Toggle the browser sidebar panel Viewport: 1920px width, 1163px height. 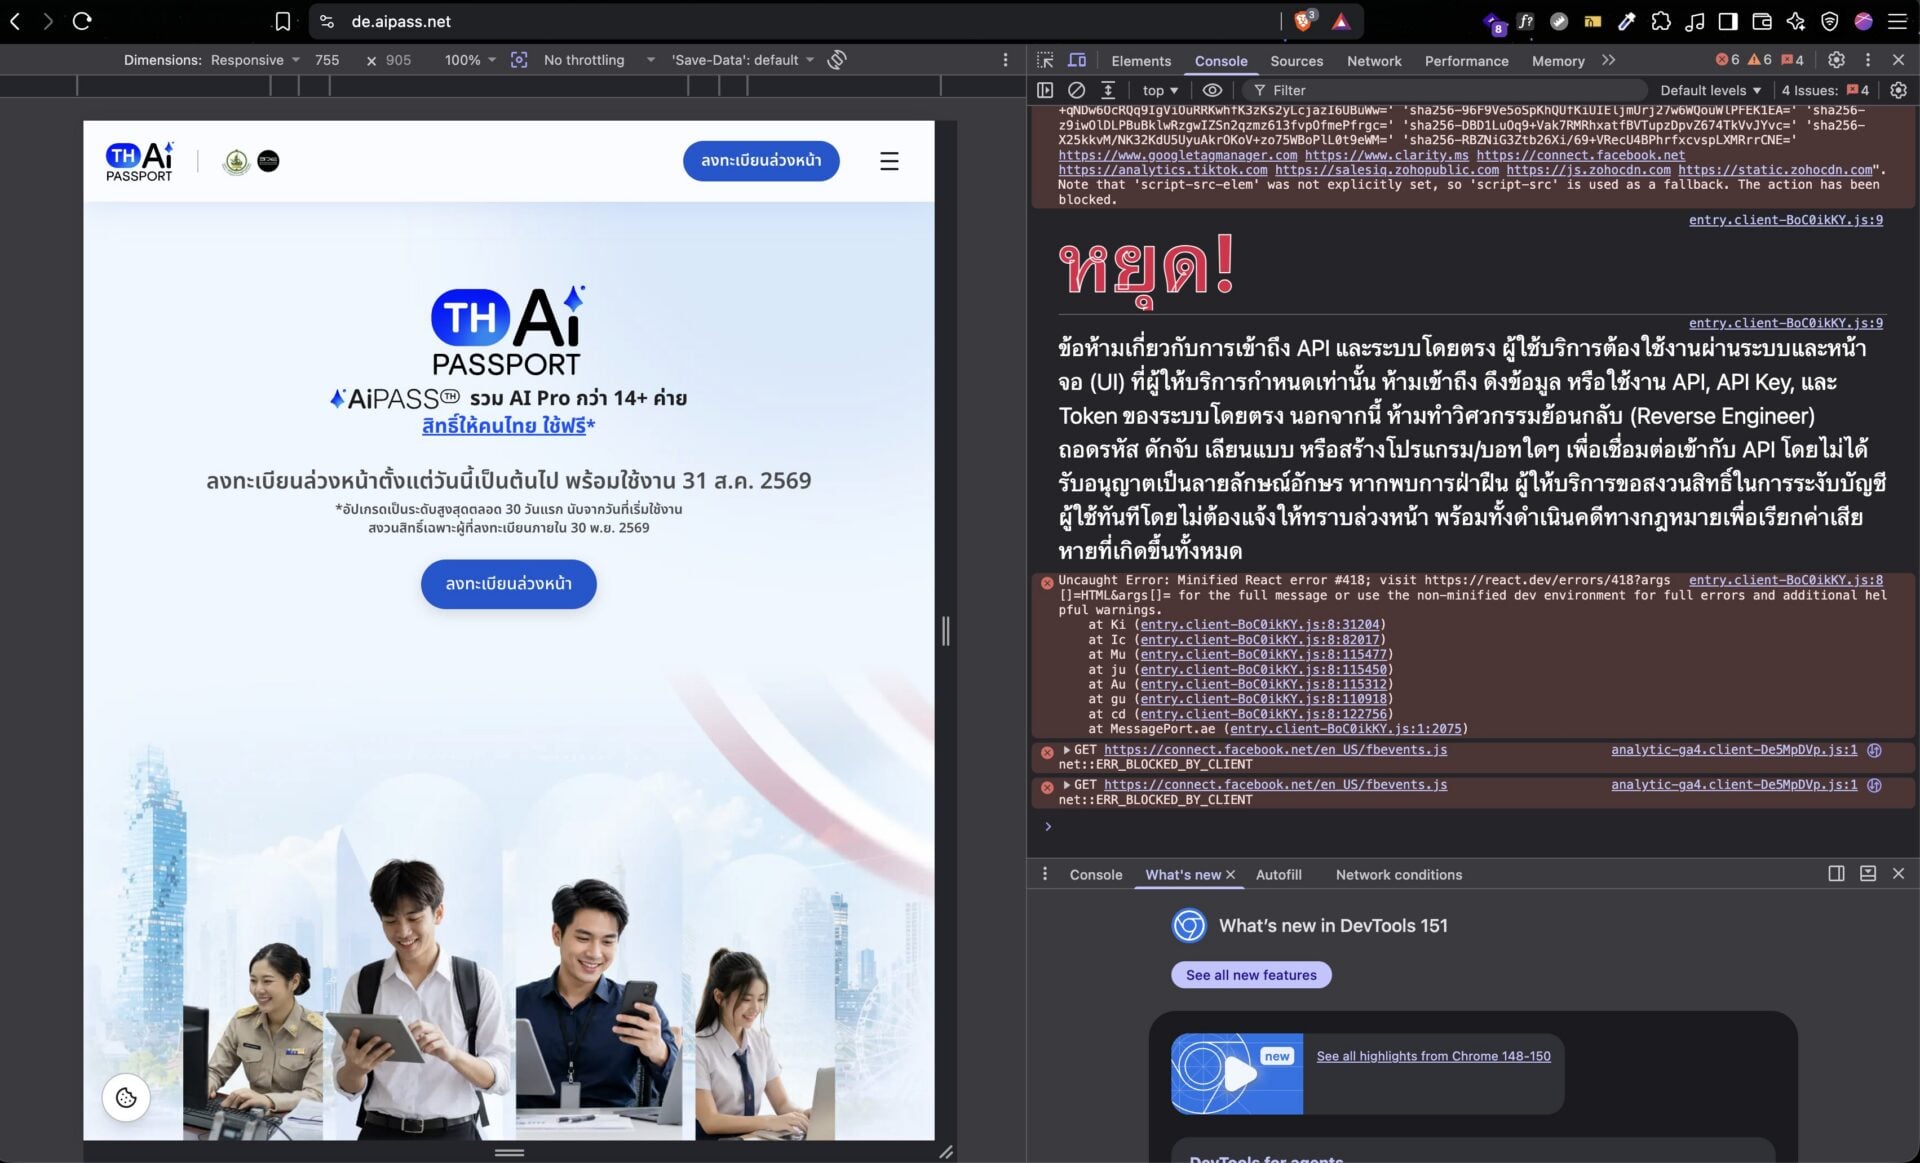pos(1728,21)
